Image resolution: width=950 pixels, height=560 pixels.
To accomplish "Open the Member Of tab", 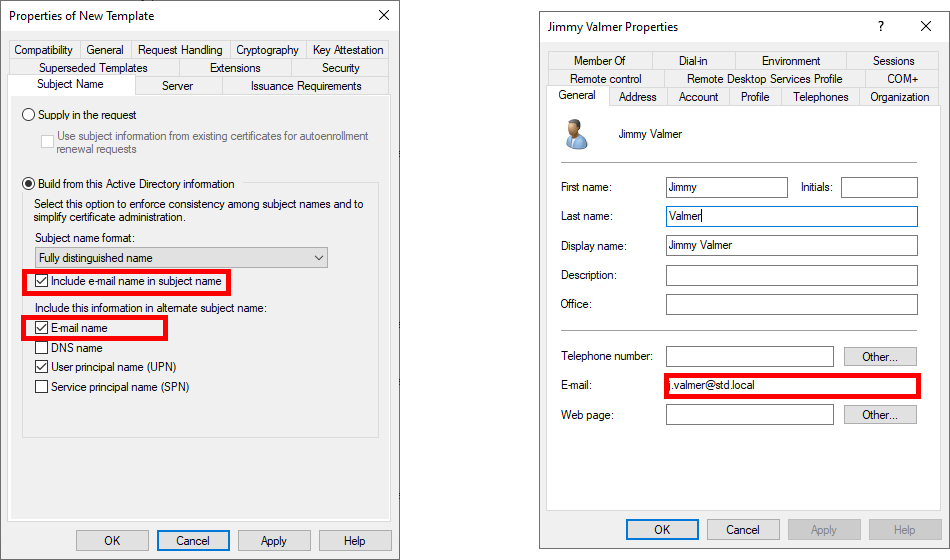I will tap(600, 61).
